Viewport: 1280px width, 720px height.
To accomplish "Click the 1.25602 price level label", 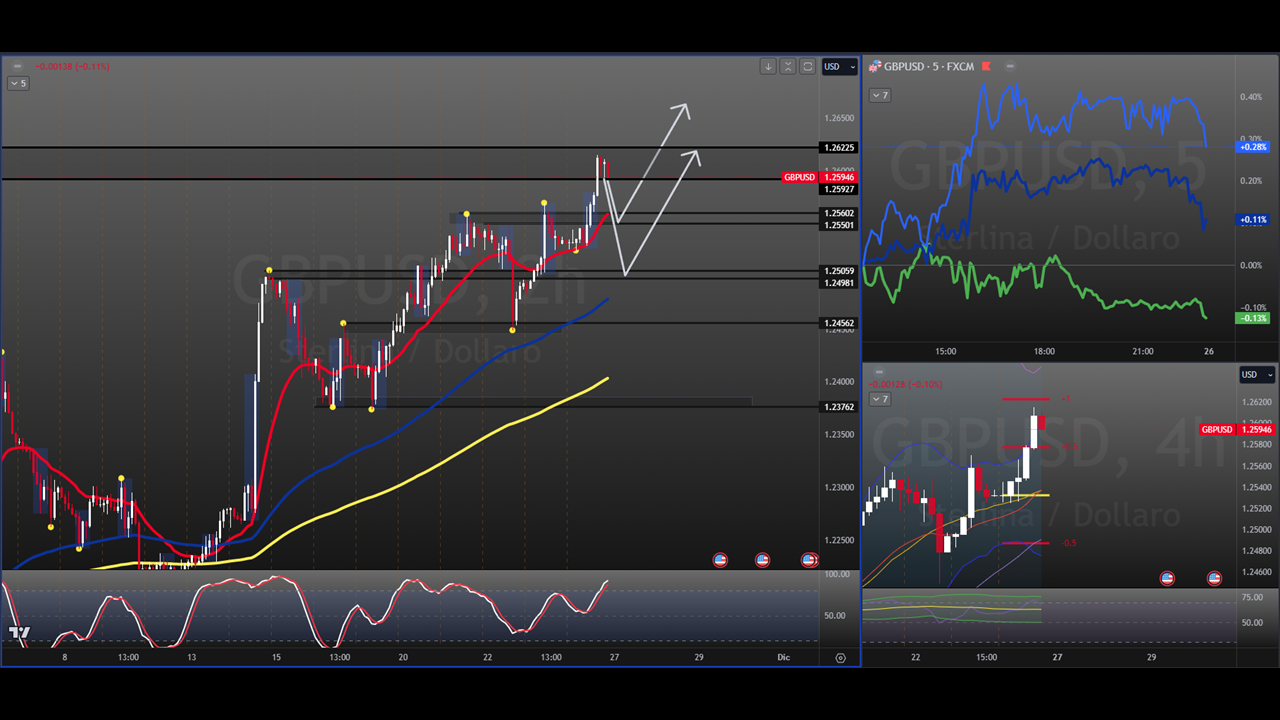I will [x=839, y=213].
